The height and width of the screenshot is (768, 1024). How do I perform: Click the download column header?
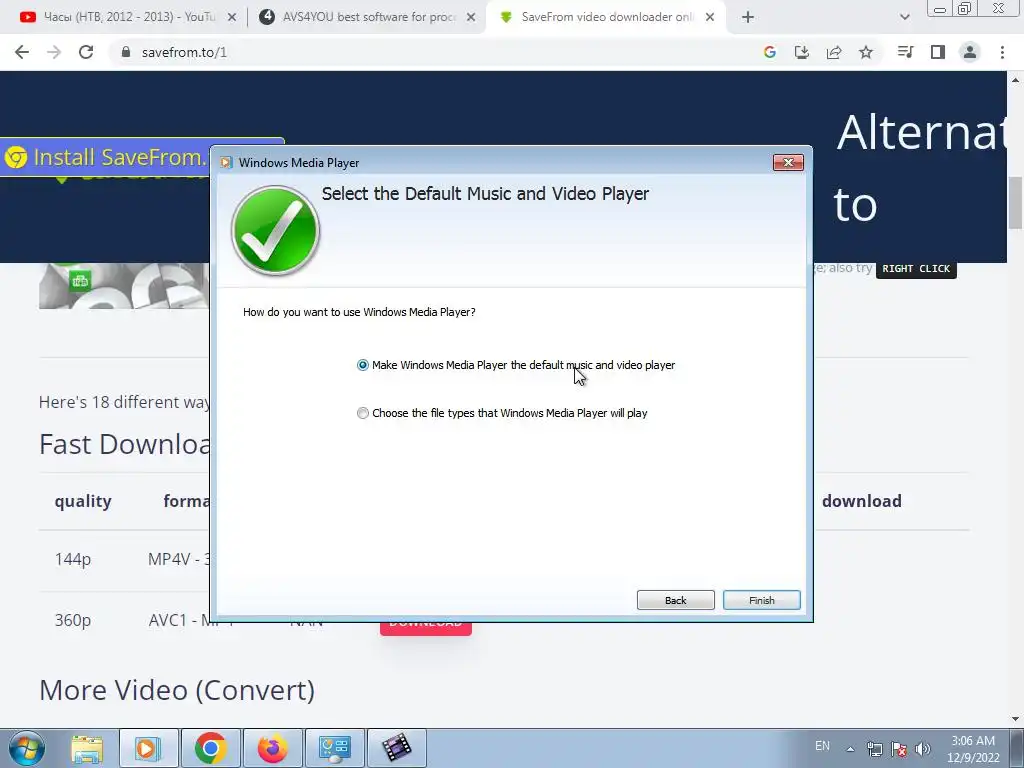(861, 501)
